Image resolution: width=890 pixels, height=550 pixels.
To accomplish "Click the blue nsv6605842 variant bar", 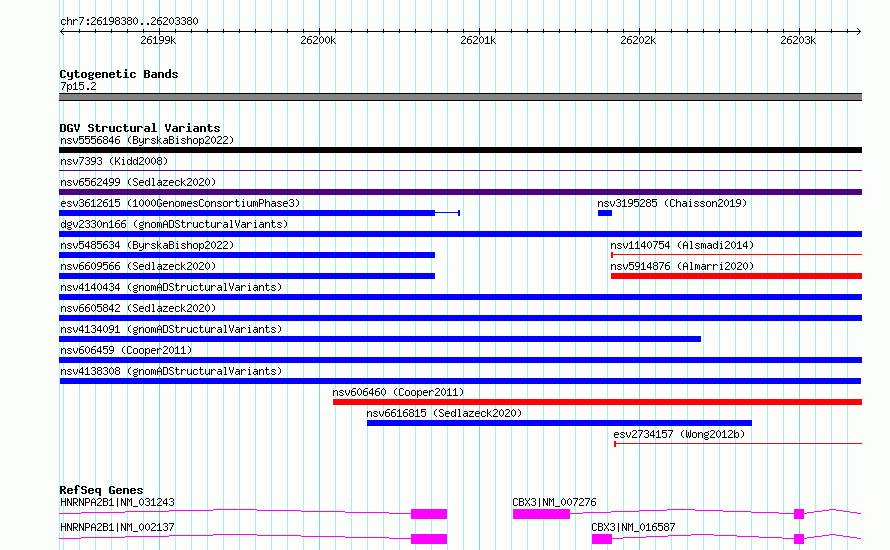I will click(x=460, y=318).
